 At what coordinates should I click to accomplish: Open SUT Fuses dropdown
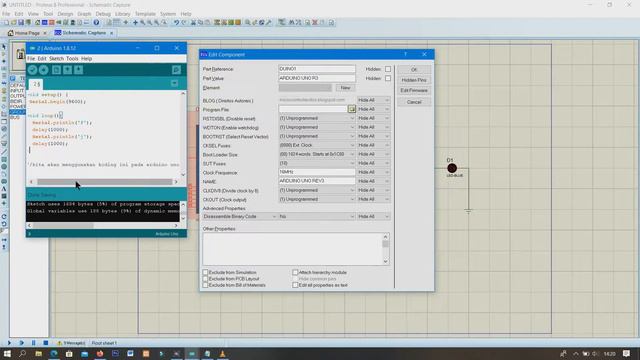[317, 163]
